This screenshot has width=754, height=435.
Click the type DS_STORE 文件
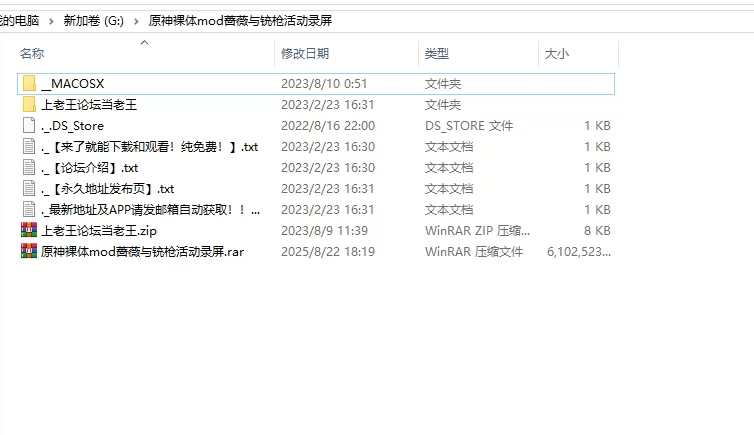click(469, 125)
